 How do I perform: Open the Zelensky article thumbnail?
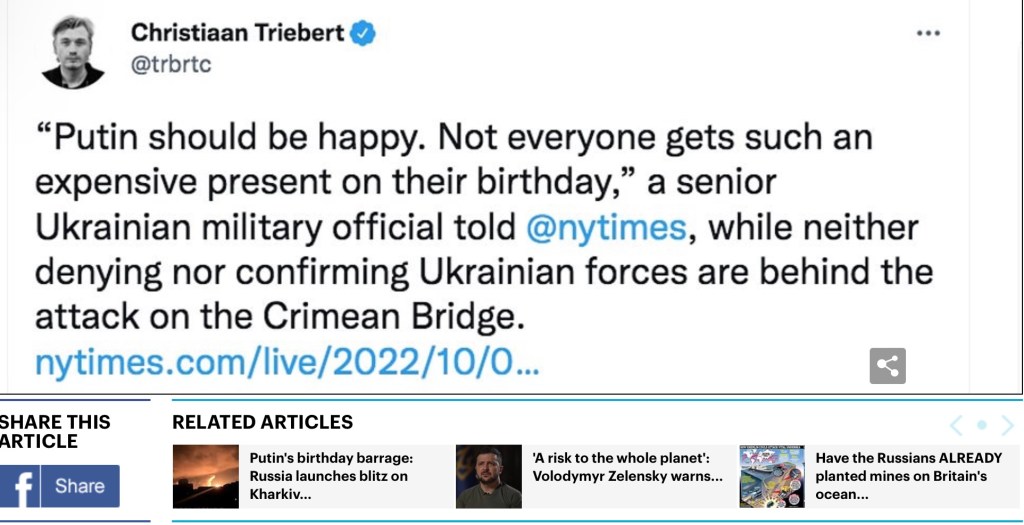tap(489, 476)
